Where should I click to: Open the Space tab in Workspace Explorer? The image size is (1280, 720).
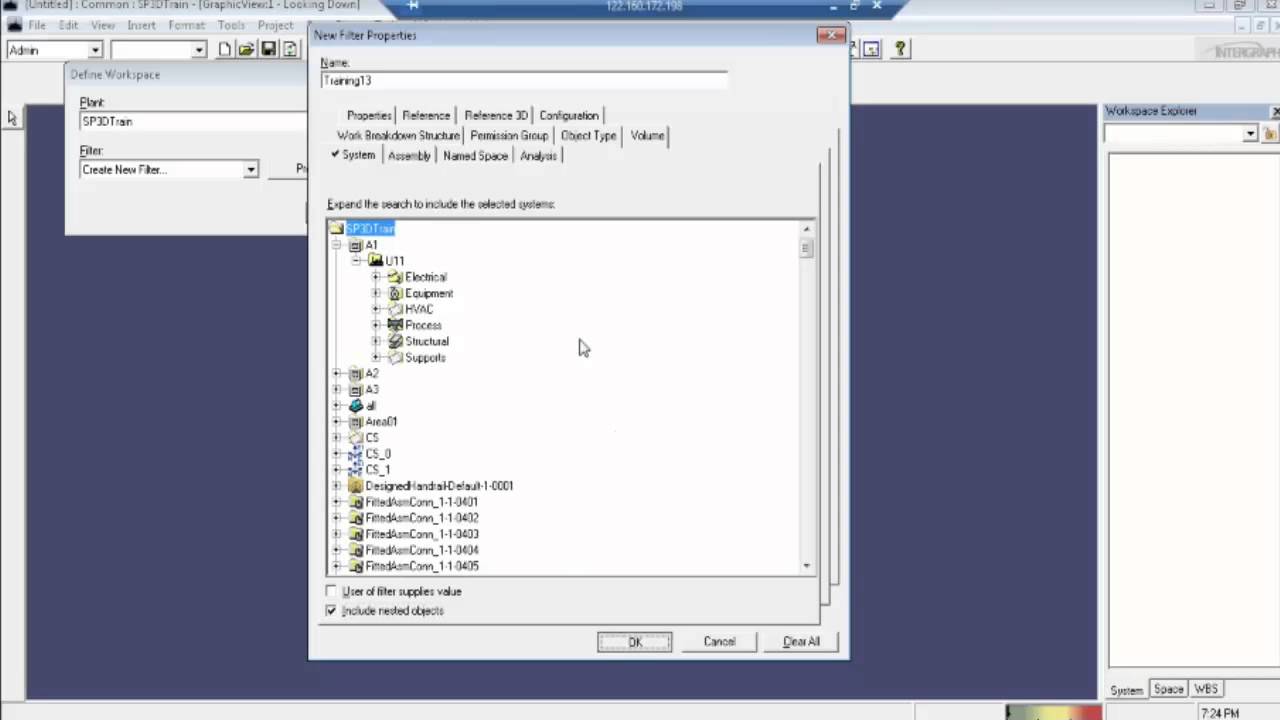point(1168,689)
